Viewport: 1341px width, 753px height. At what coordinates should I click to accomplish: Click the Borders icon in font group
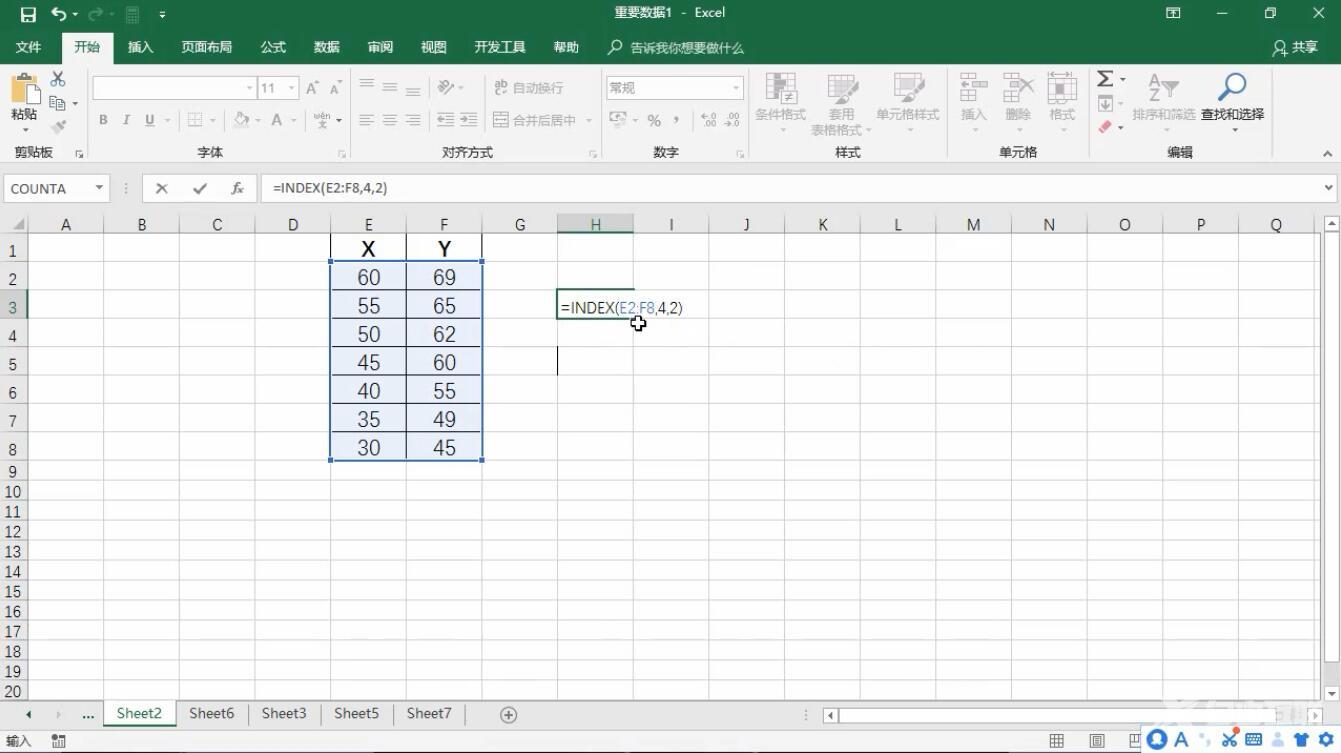(x=194, y=120)
